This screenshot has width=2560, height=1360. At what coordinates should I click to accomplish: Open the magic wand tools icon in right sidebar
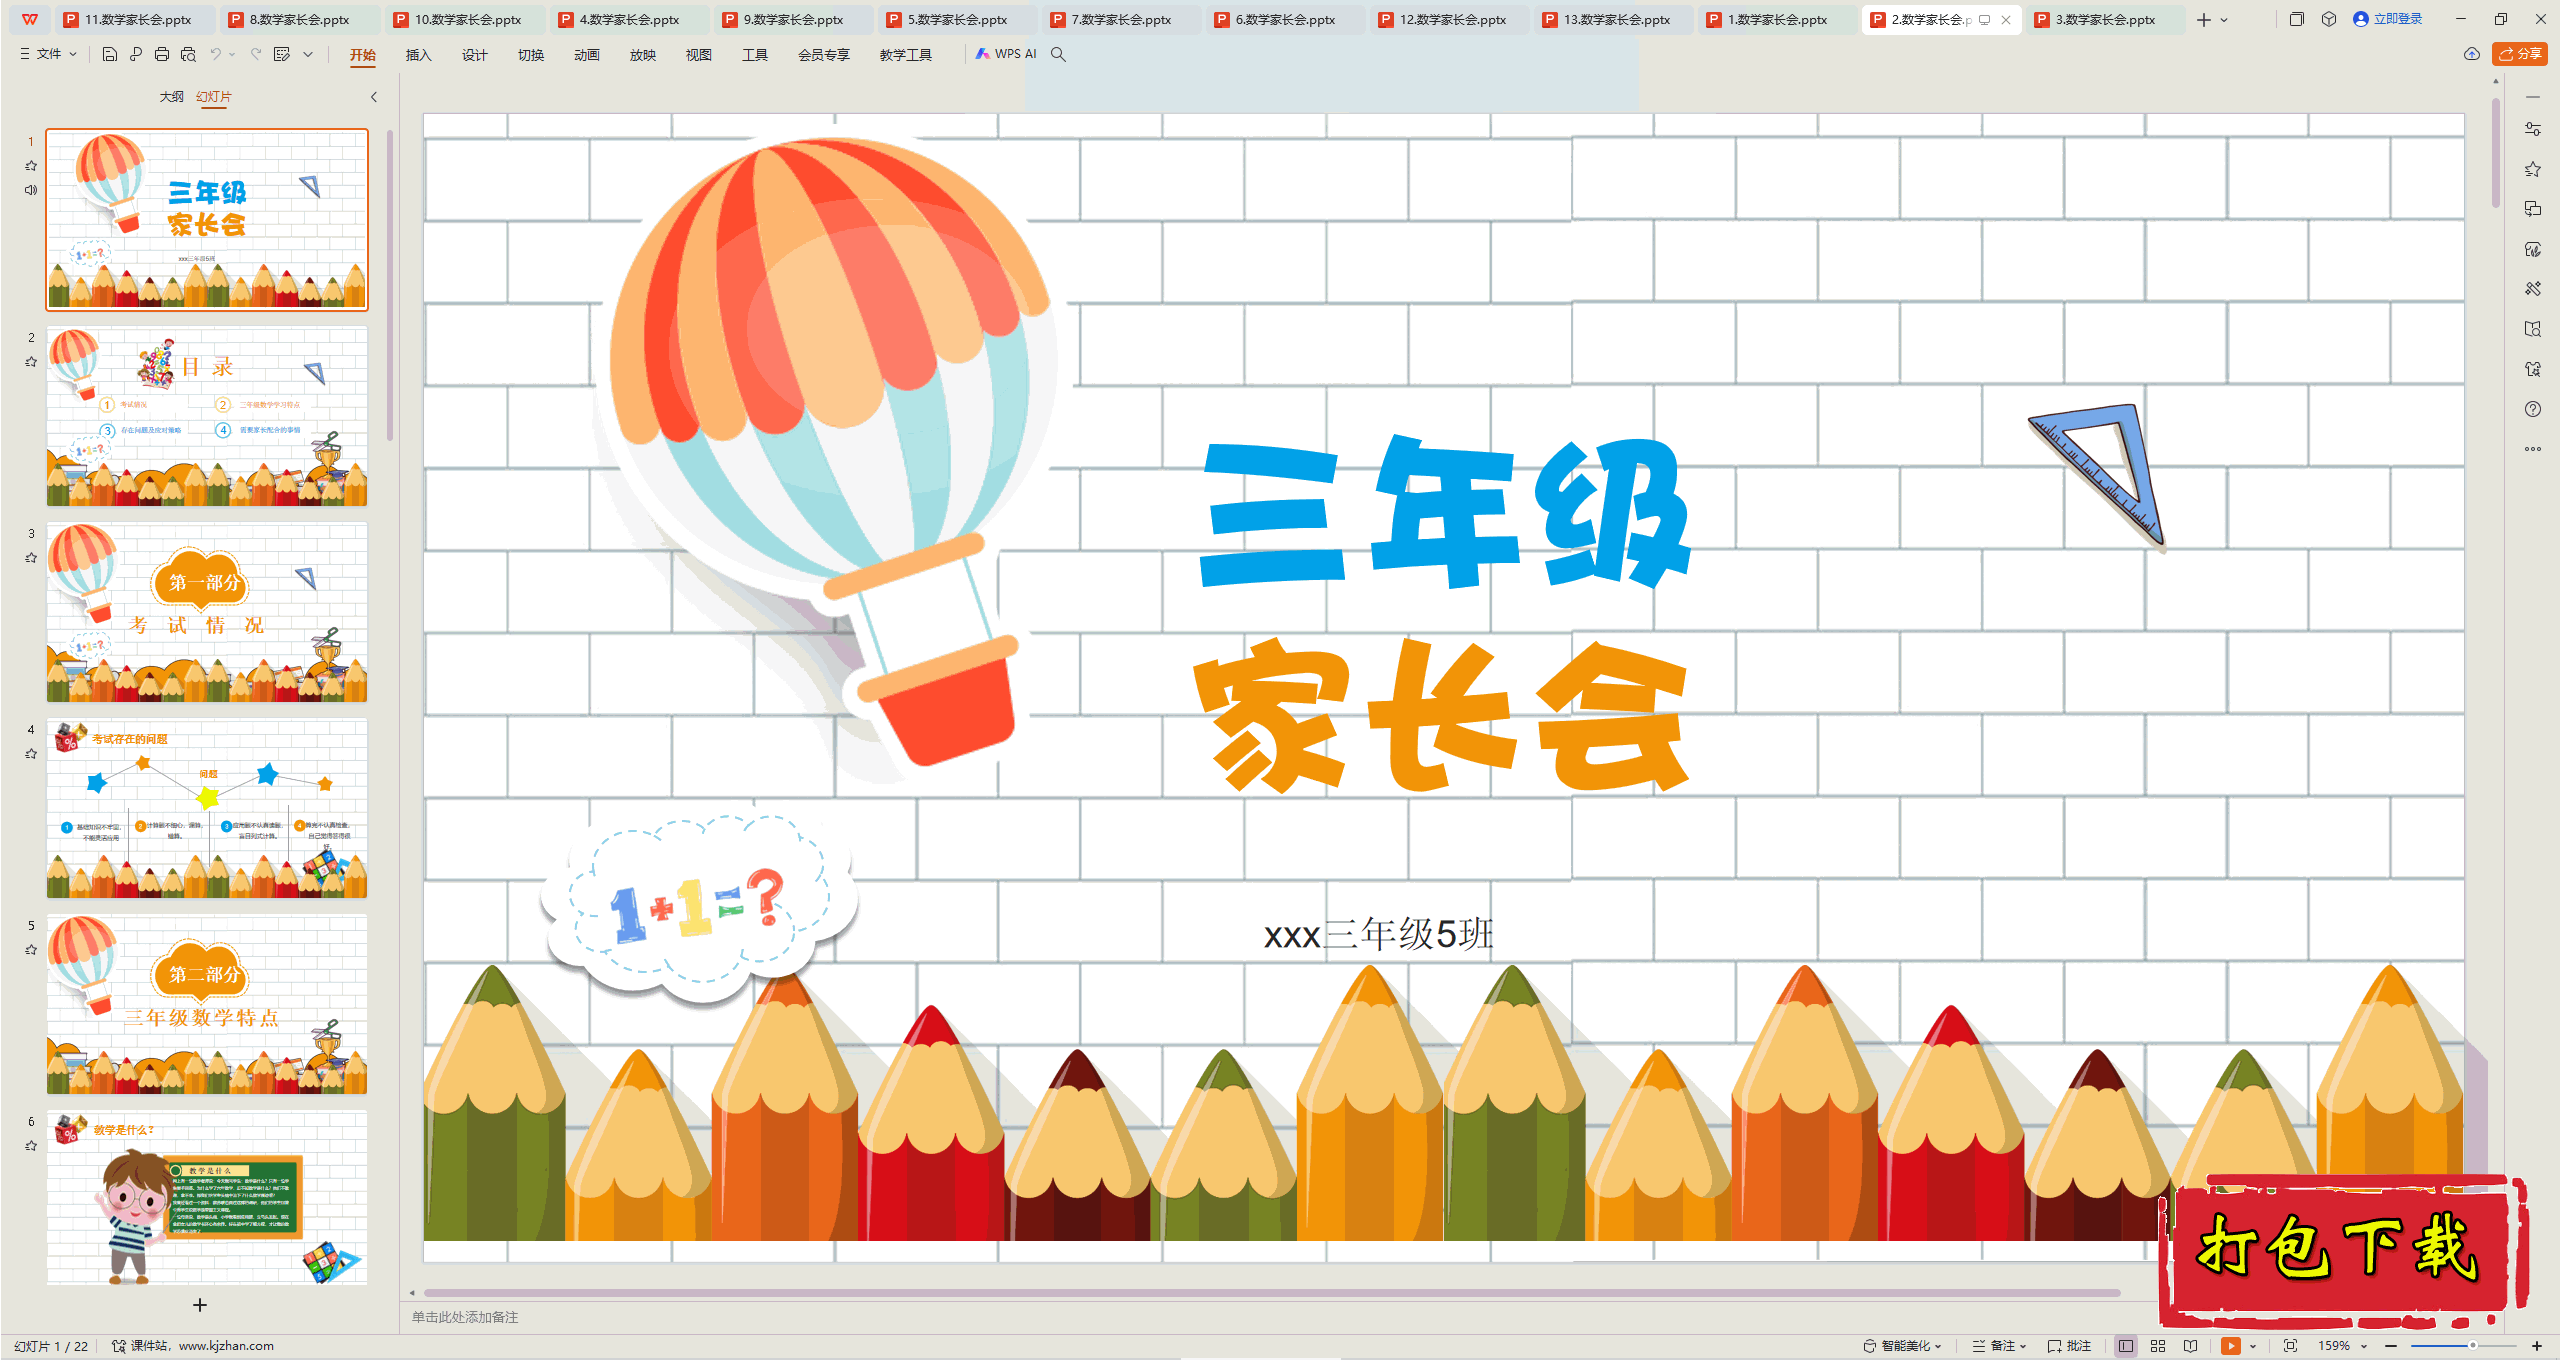(x=2532, y=289)
